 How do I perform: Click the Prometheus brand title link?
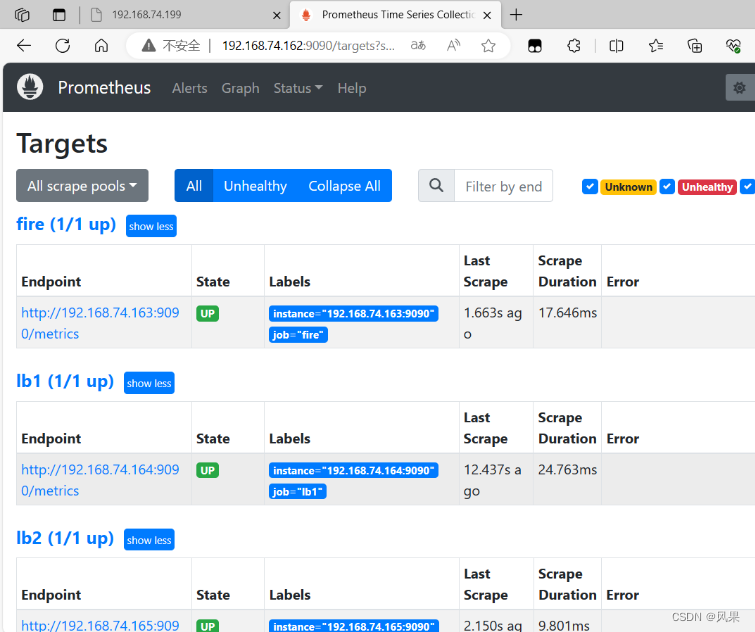click(104, 88)
